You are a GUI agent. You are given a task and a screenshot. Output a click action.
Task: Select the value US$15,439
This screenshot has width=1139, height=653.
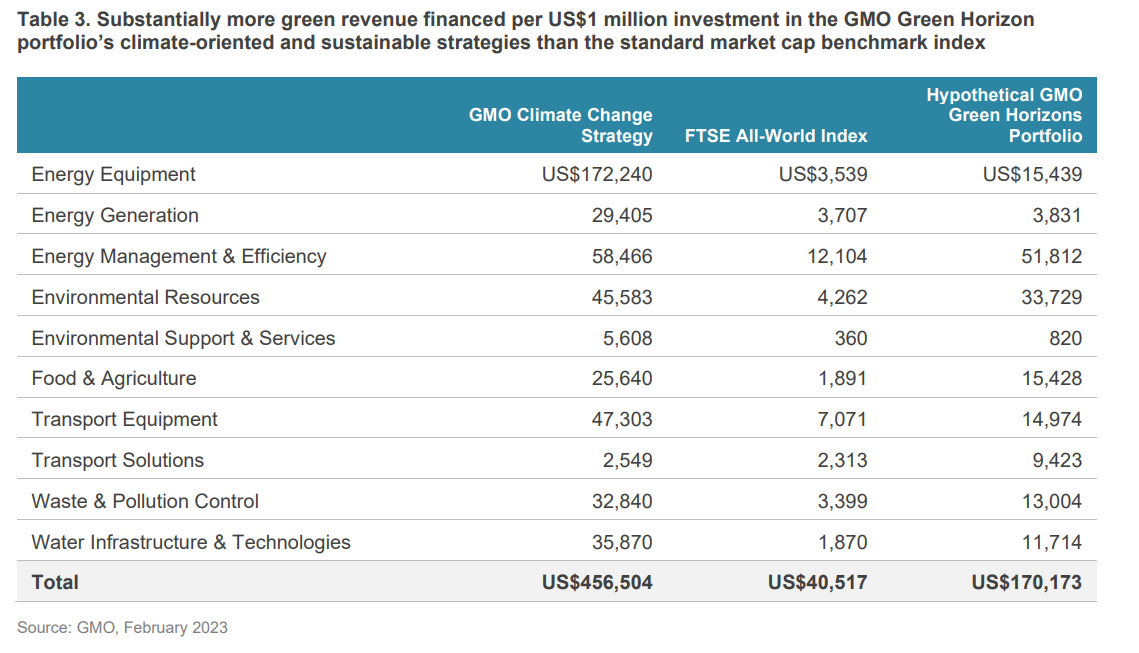1032,174
